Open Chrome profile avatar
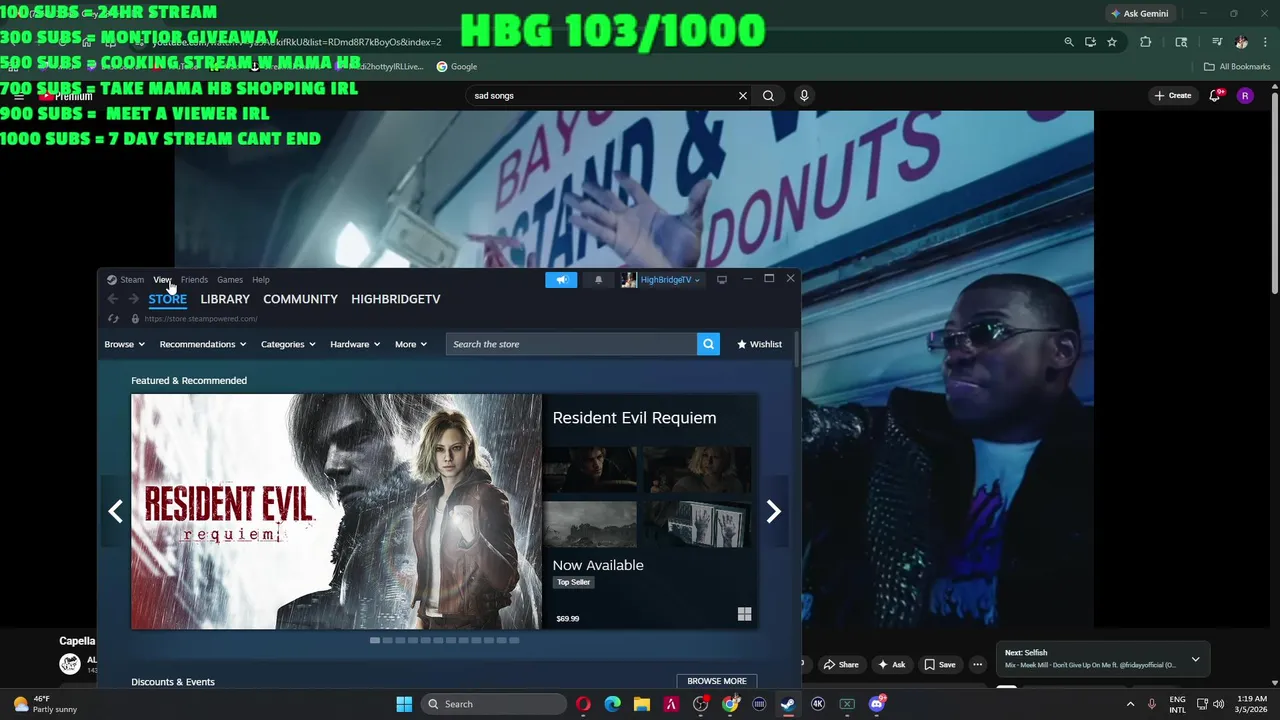The width and height of the screenshot is (1280, 720). tap(1242, 42)
